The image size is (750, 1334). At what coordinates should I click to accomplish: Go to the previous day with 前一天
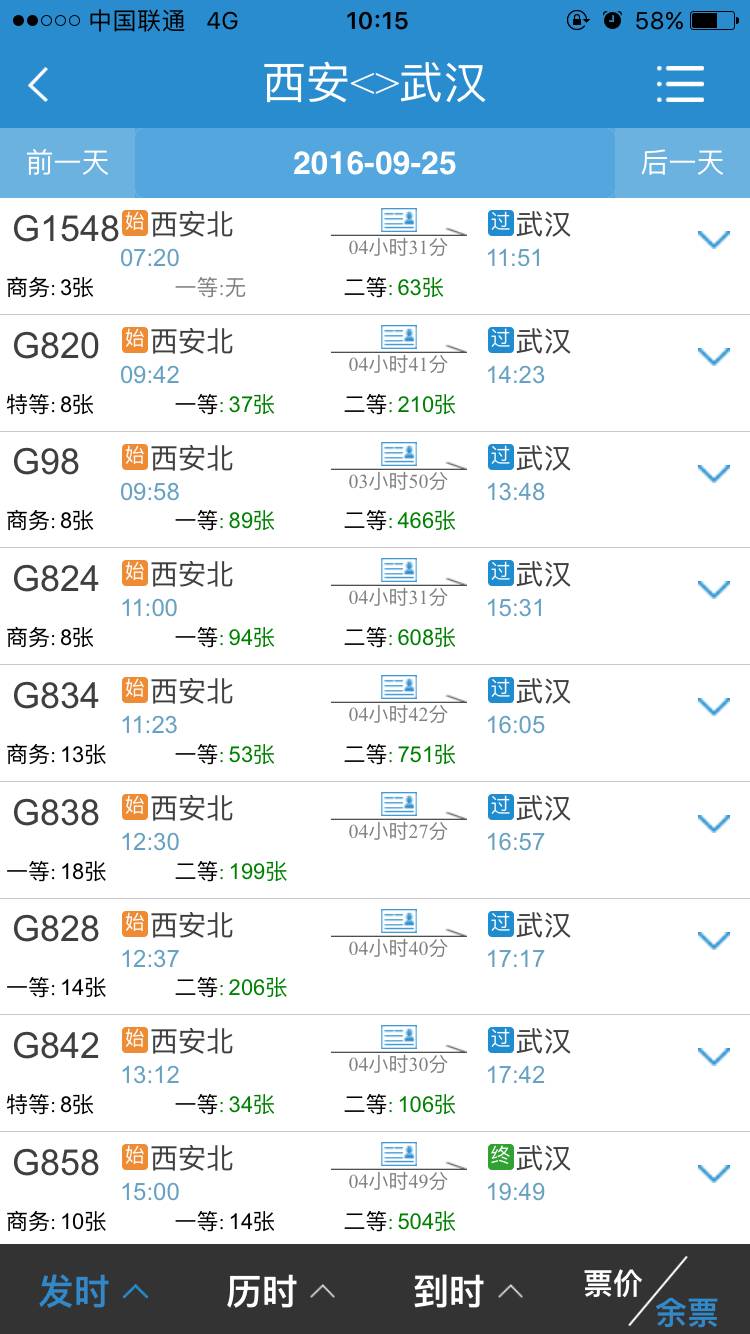[67, 164]
